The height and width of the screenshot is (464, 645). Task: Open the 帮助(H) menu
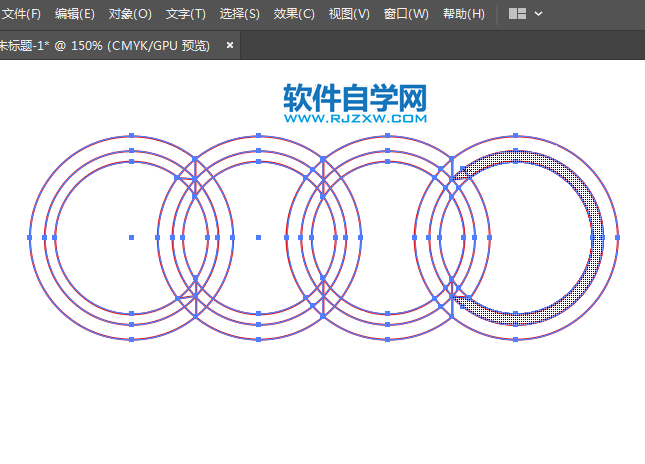tap(464, 14)
